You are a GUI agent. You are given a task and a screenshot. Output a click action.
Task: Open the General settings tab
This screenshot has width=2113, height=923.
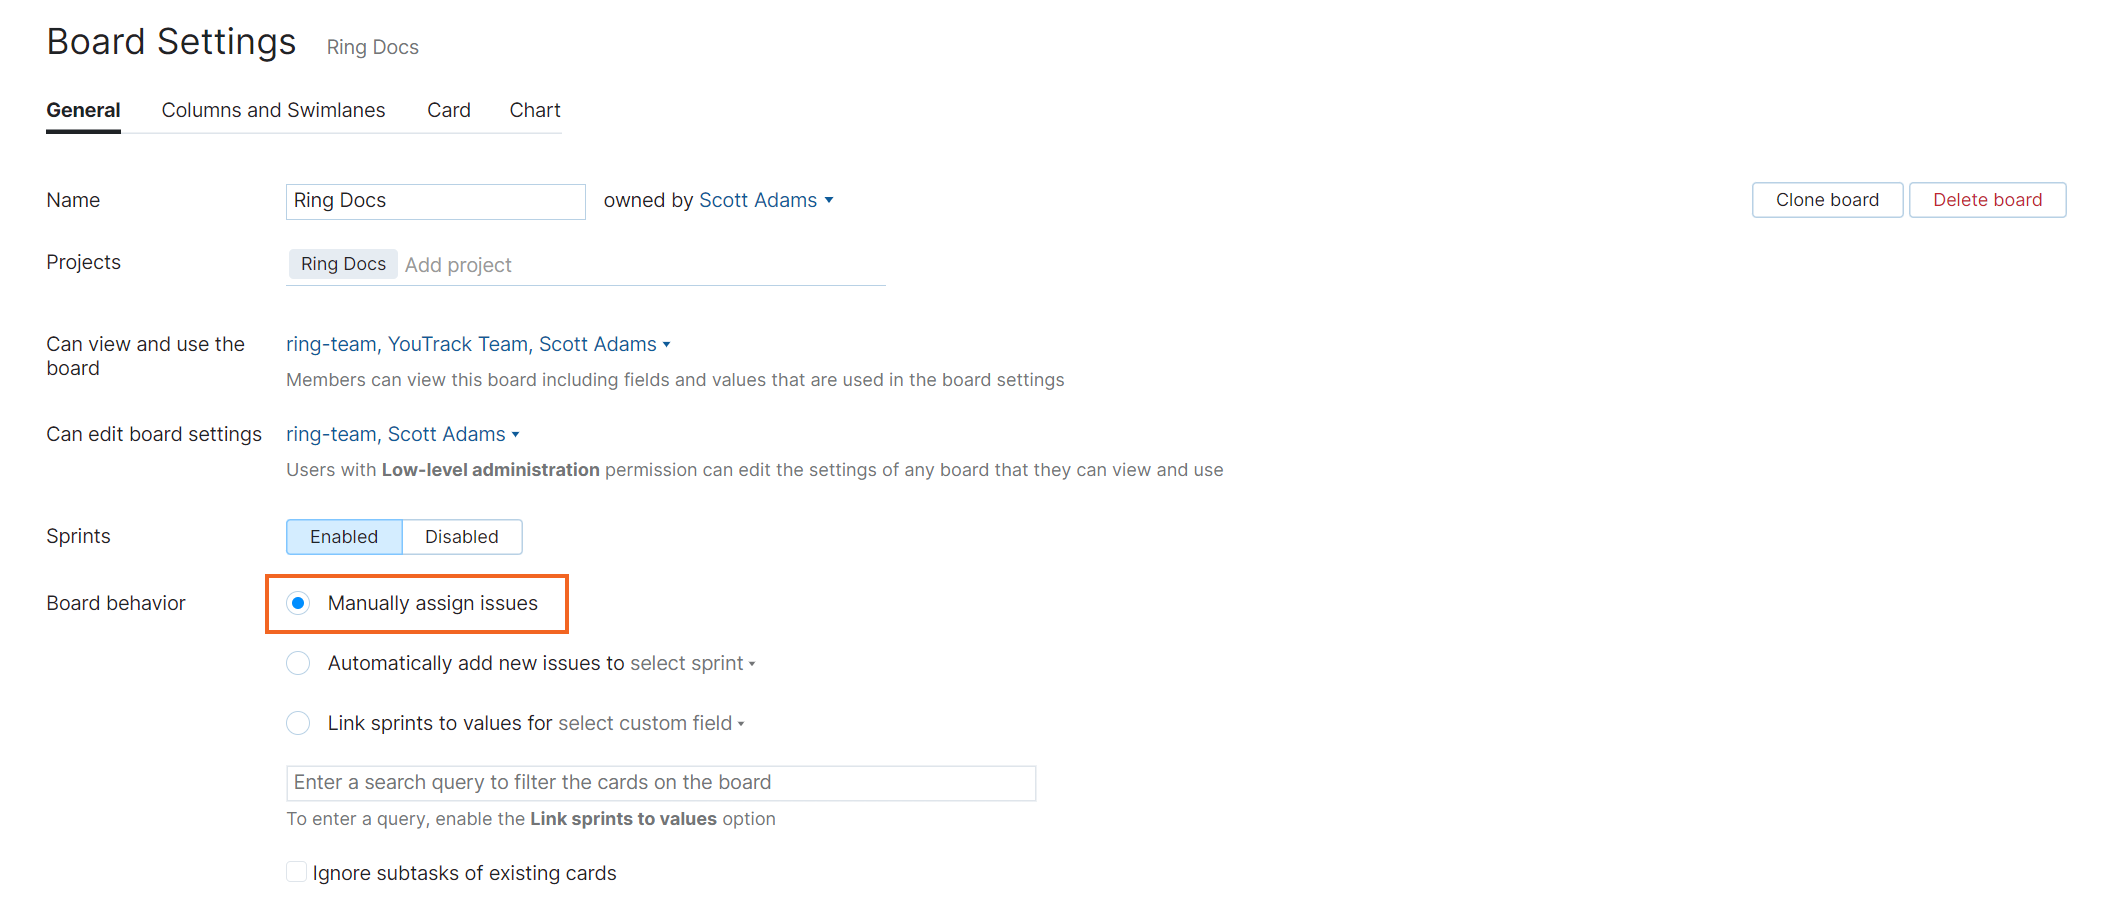coord(83,110)
